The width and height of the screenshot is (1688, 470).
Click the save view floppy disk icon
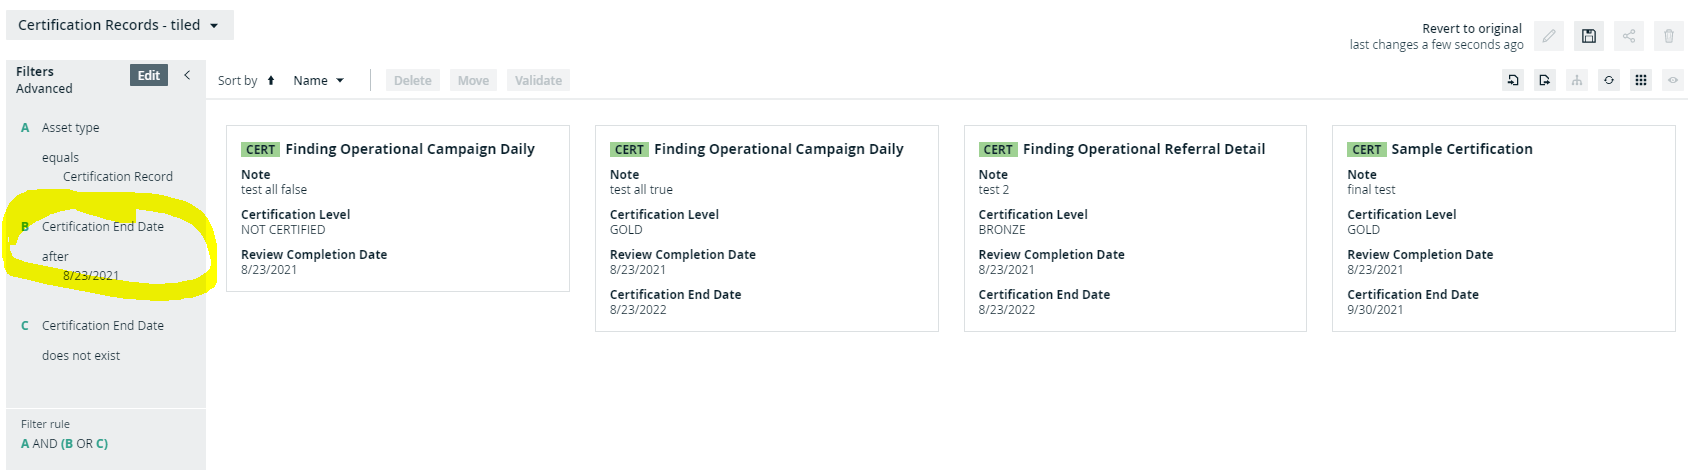1589,36
